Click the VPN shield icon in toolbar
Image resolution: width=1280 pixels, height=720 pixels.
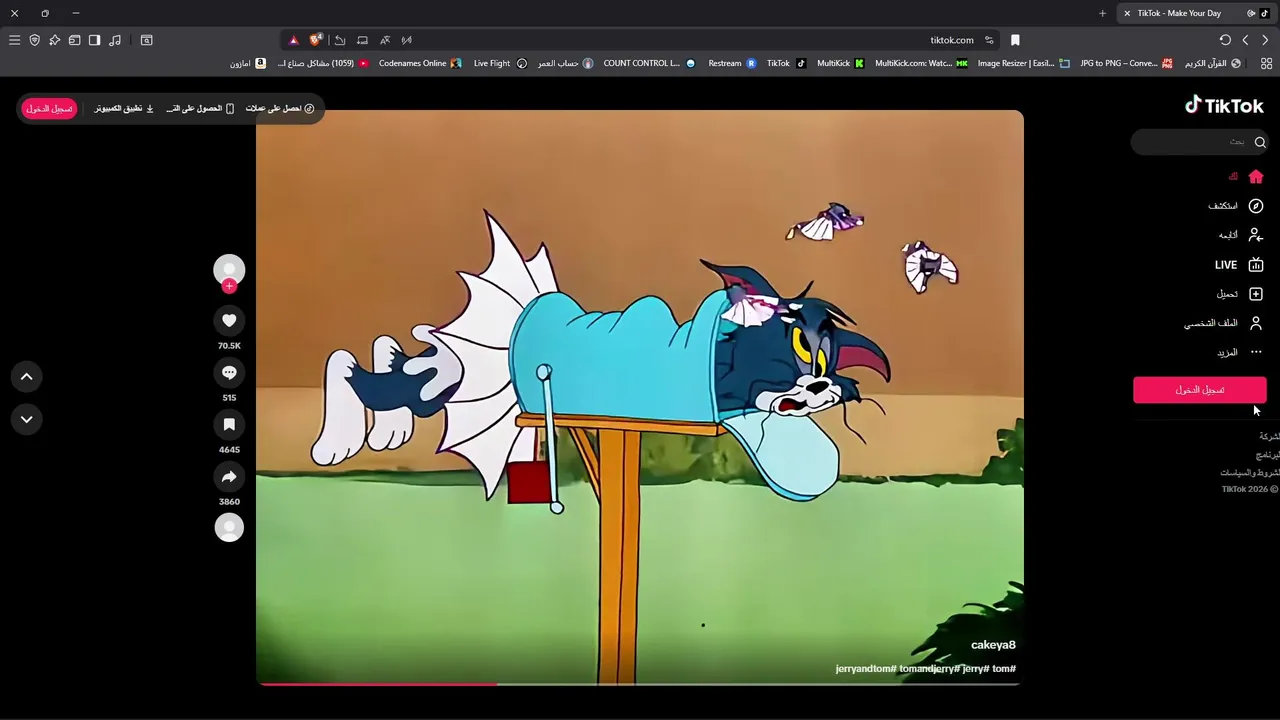(x=34, y=40)
